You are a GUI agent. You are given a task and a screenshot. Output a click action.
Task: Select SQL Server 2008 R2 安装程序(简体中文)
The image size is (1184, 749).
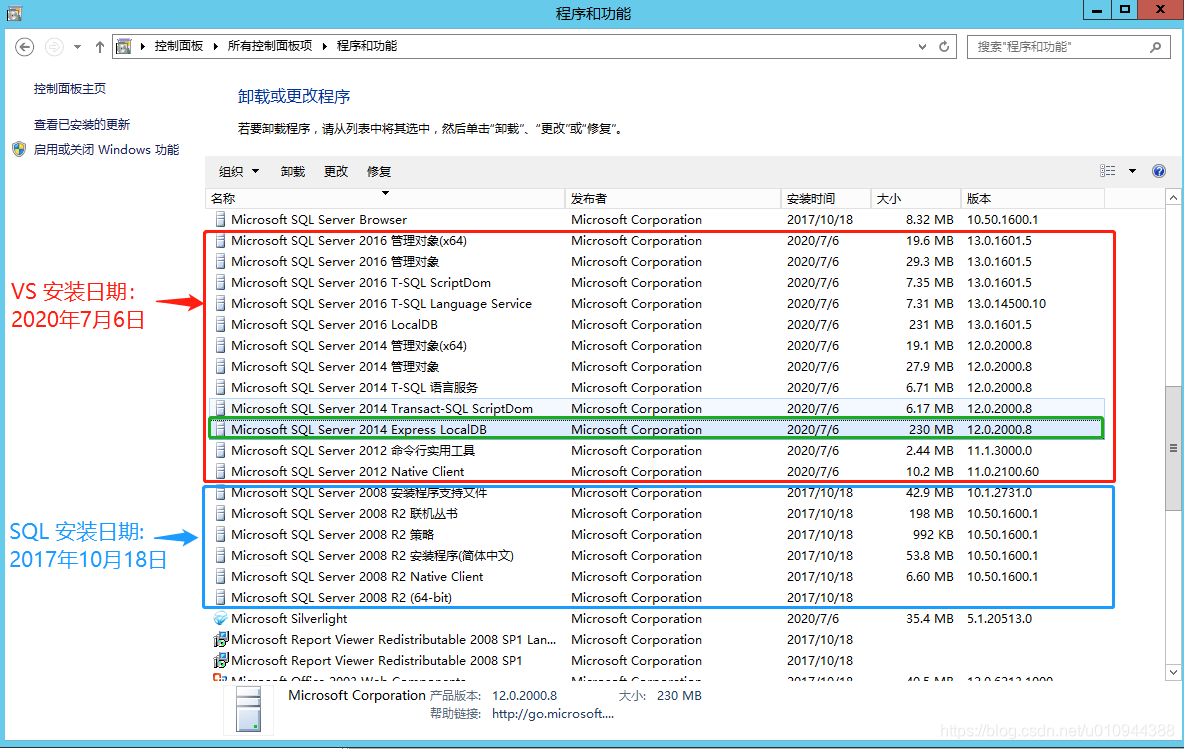[655, 556]
